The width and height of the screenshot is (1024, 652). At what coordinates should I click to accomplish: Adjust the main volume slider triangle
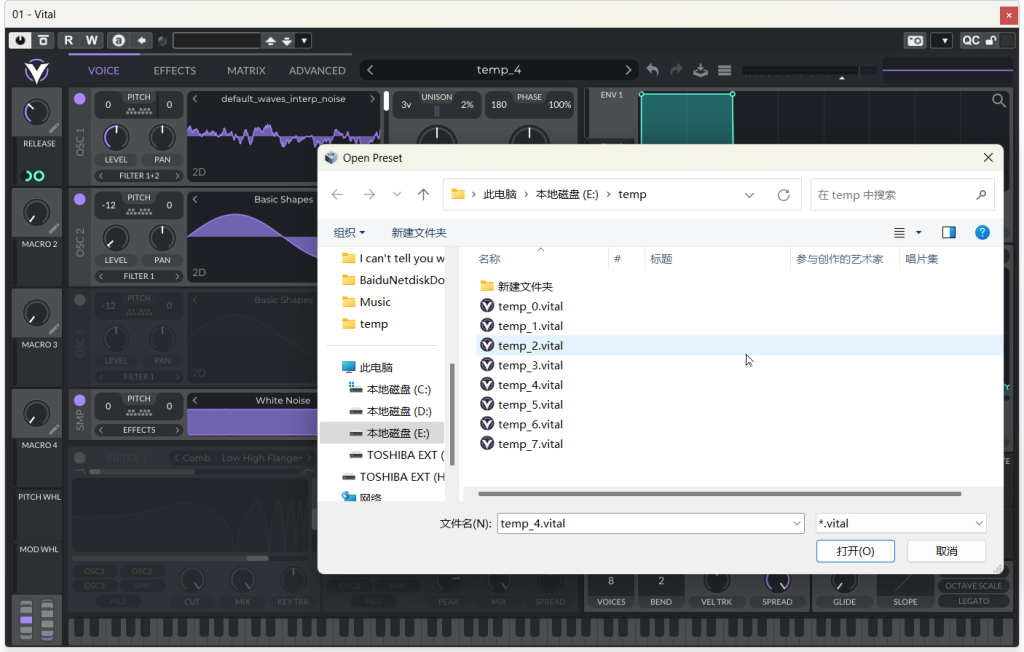click(x=842, y=78)
